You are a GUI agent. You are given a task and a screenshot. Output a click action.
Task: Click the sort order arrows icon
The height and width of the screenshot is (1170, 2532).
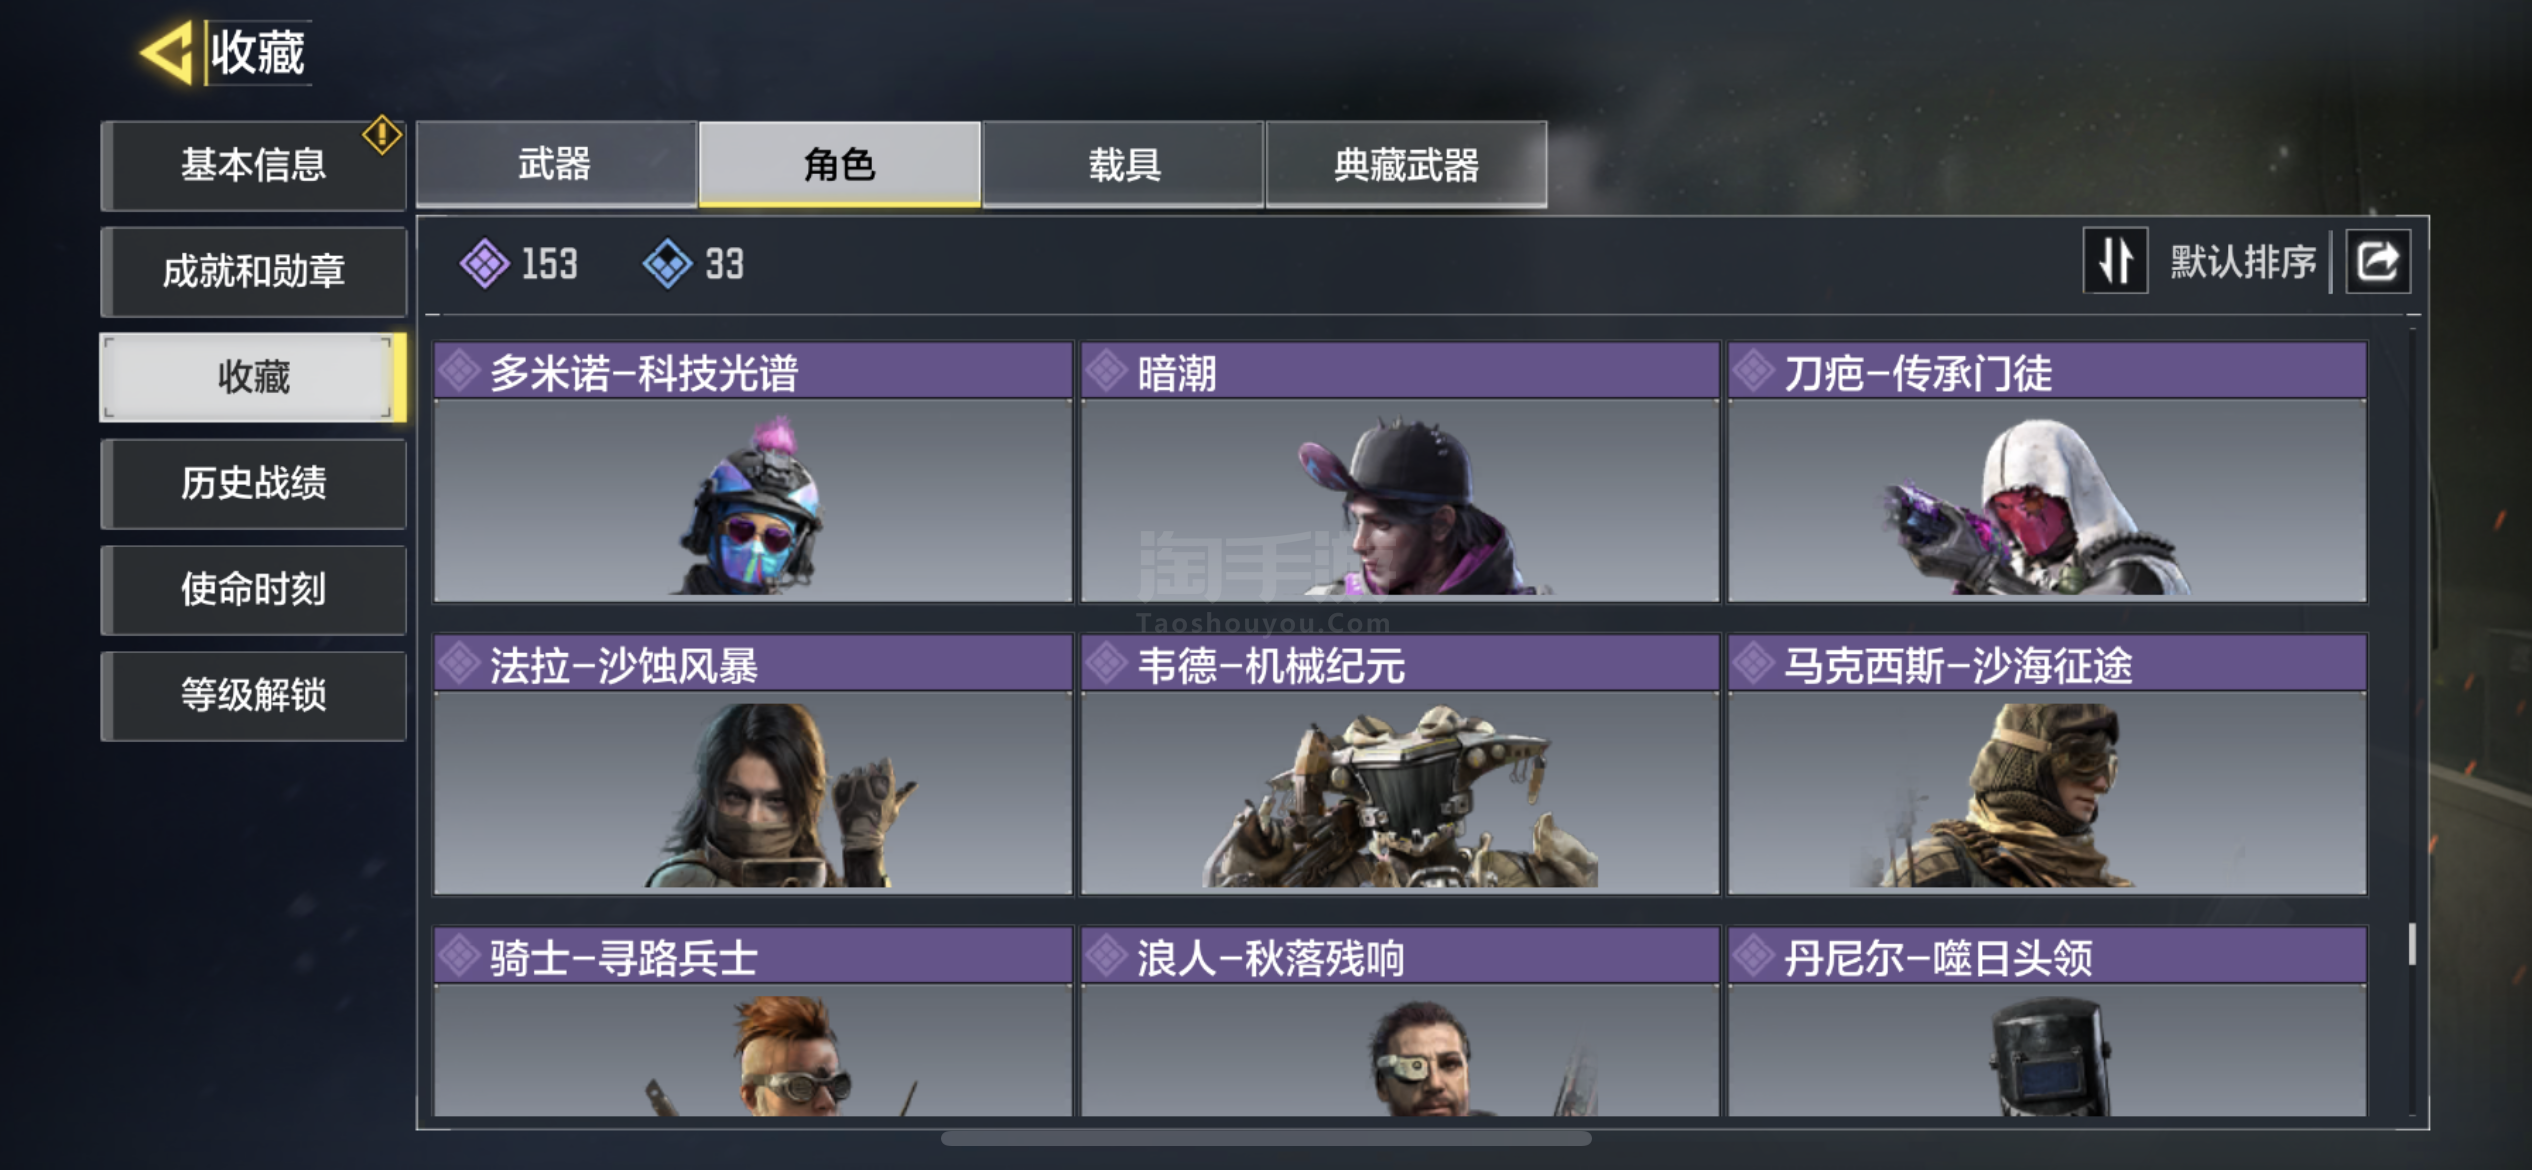click(2115, 262)
